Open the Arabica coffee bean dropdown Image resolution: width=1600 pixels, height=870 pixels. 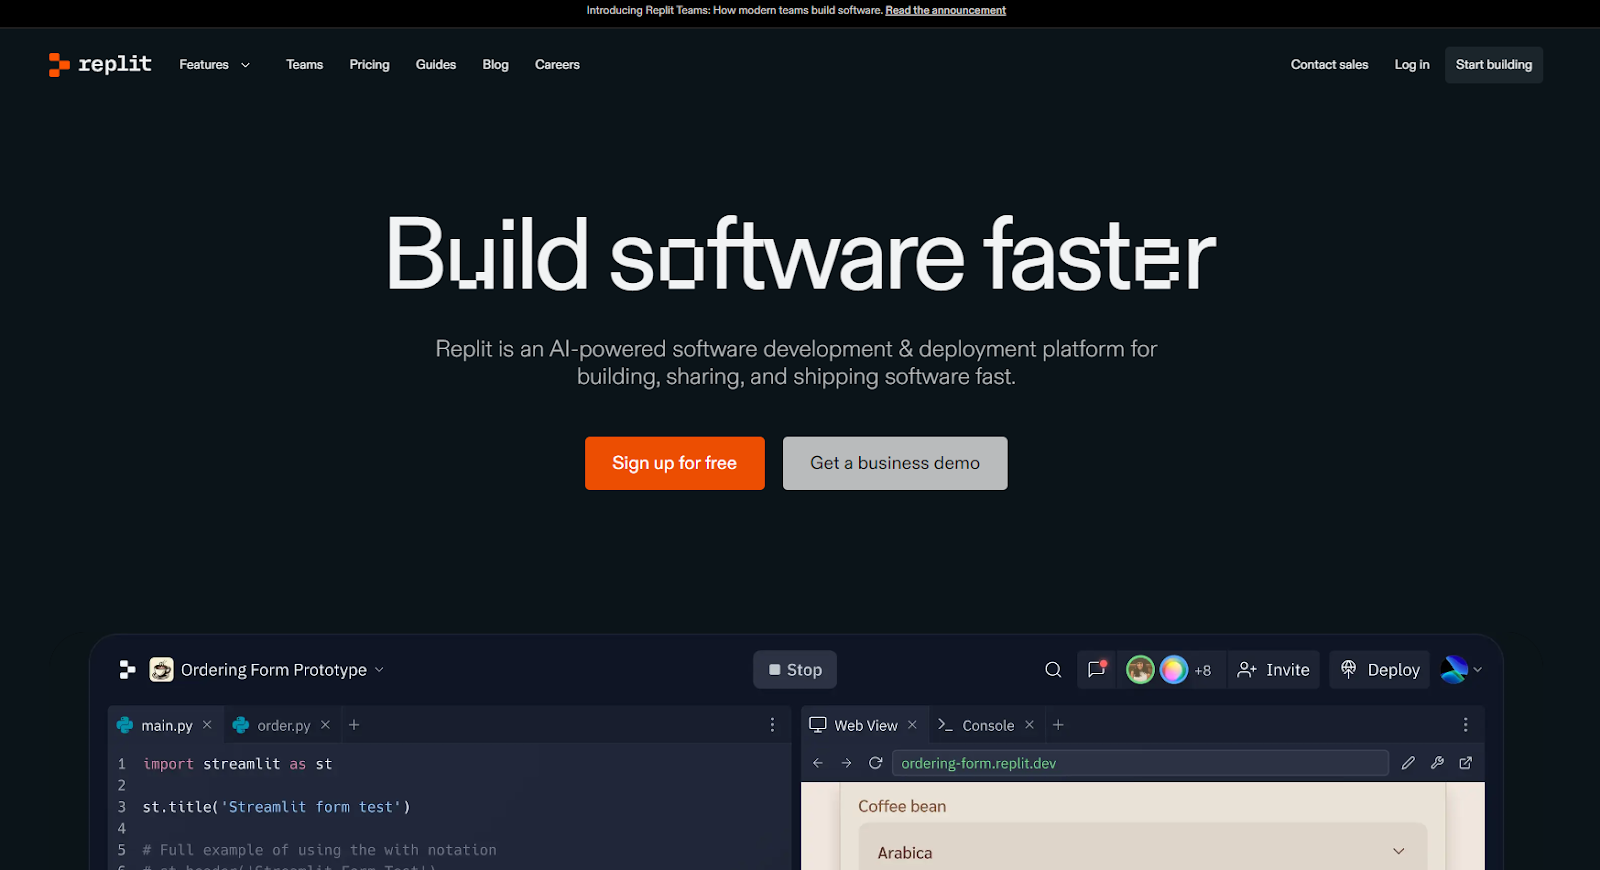point(1143,850)
